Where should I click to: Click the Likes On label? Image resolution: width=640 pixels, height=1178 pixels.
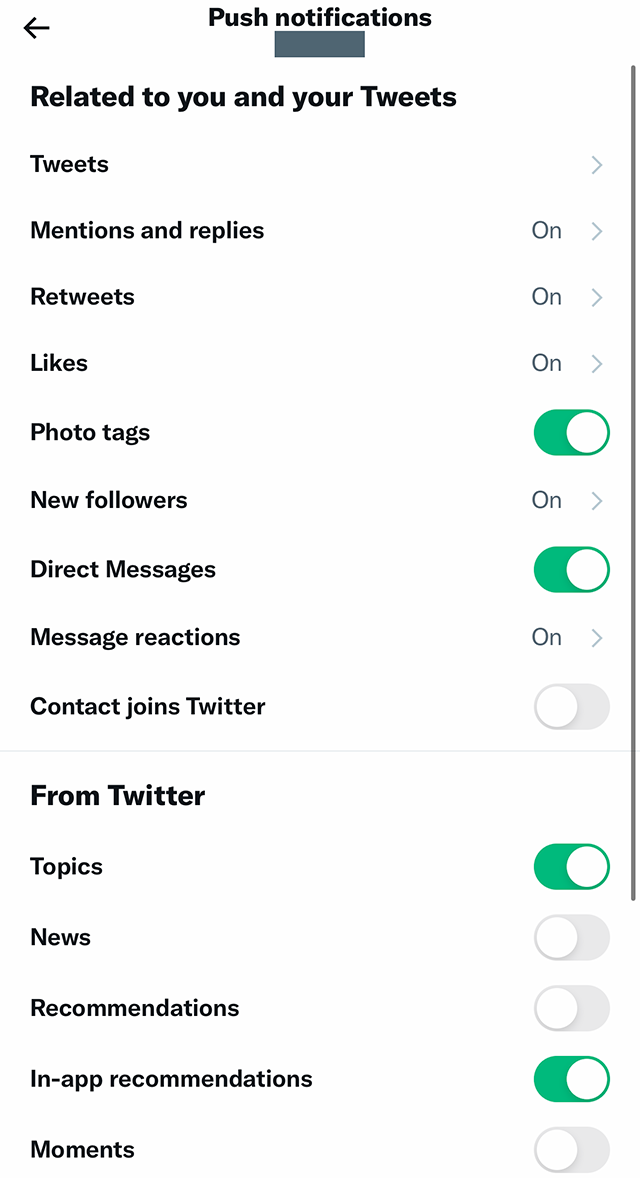tap(546, 363)
